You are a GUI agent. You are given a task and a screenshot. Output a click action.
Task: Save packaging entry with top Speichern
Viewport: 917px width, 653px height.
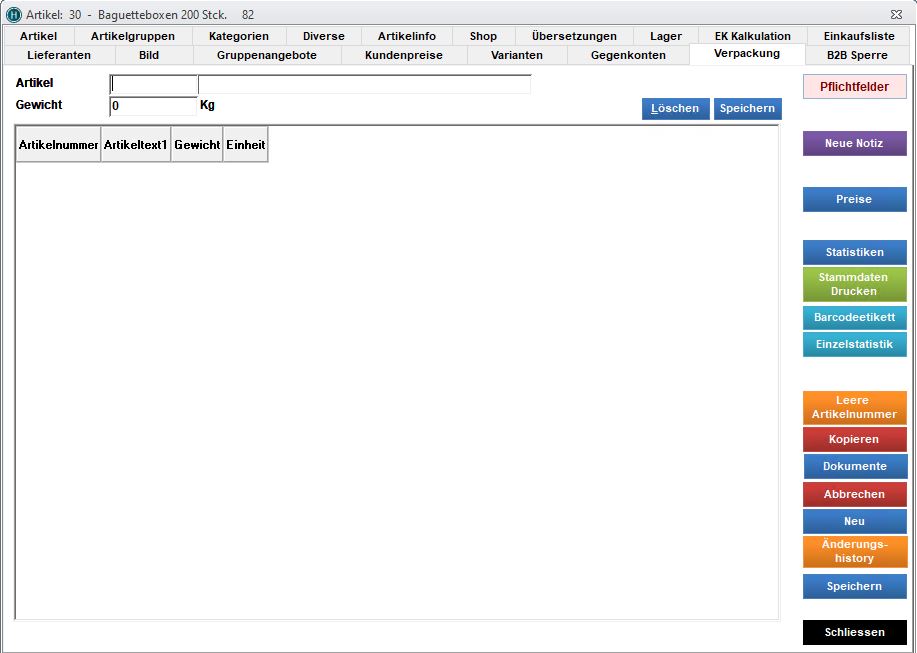point(747,109)
